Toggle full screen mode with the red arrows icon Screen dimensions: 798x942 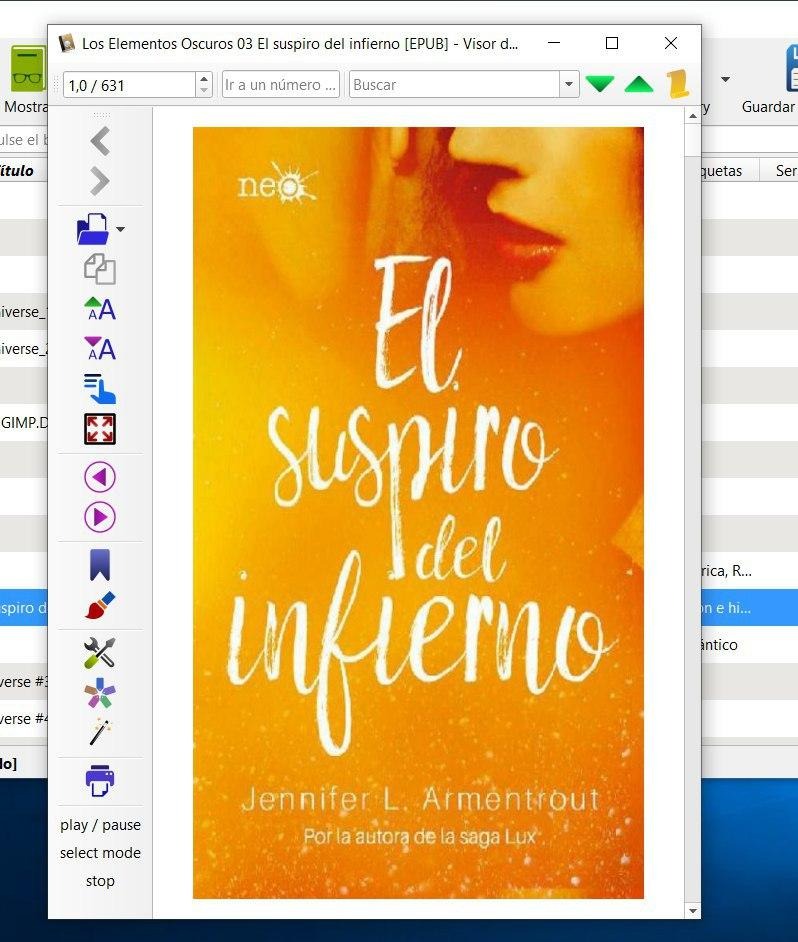(100, 429)
